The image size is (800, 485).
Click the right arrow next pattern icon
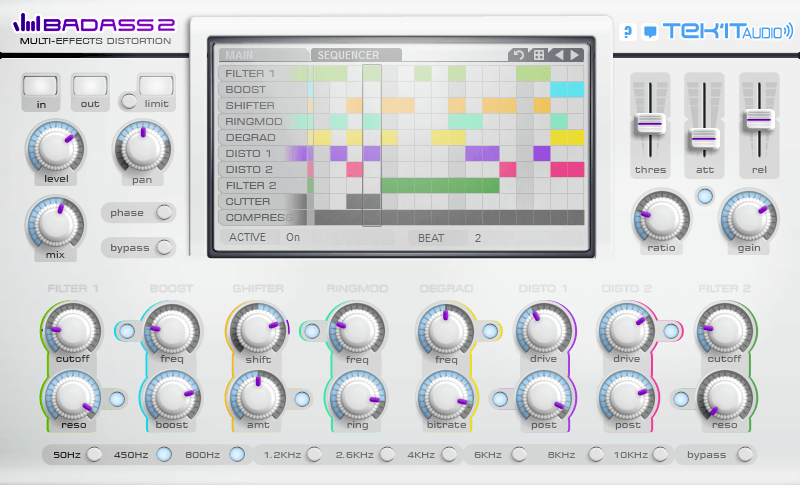pos(574,55)
